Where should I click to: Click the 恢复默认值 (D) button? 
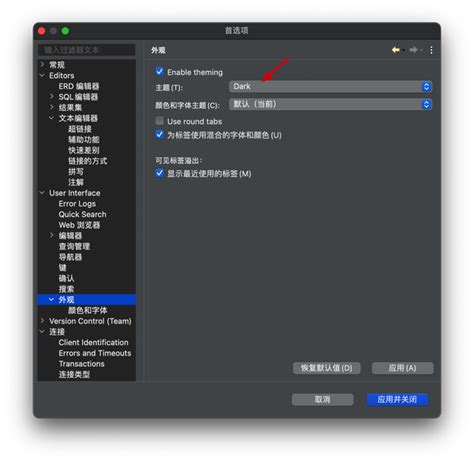pos(326,368)
